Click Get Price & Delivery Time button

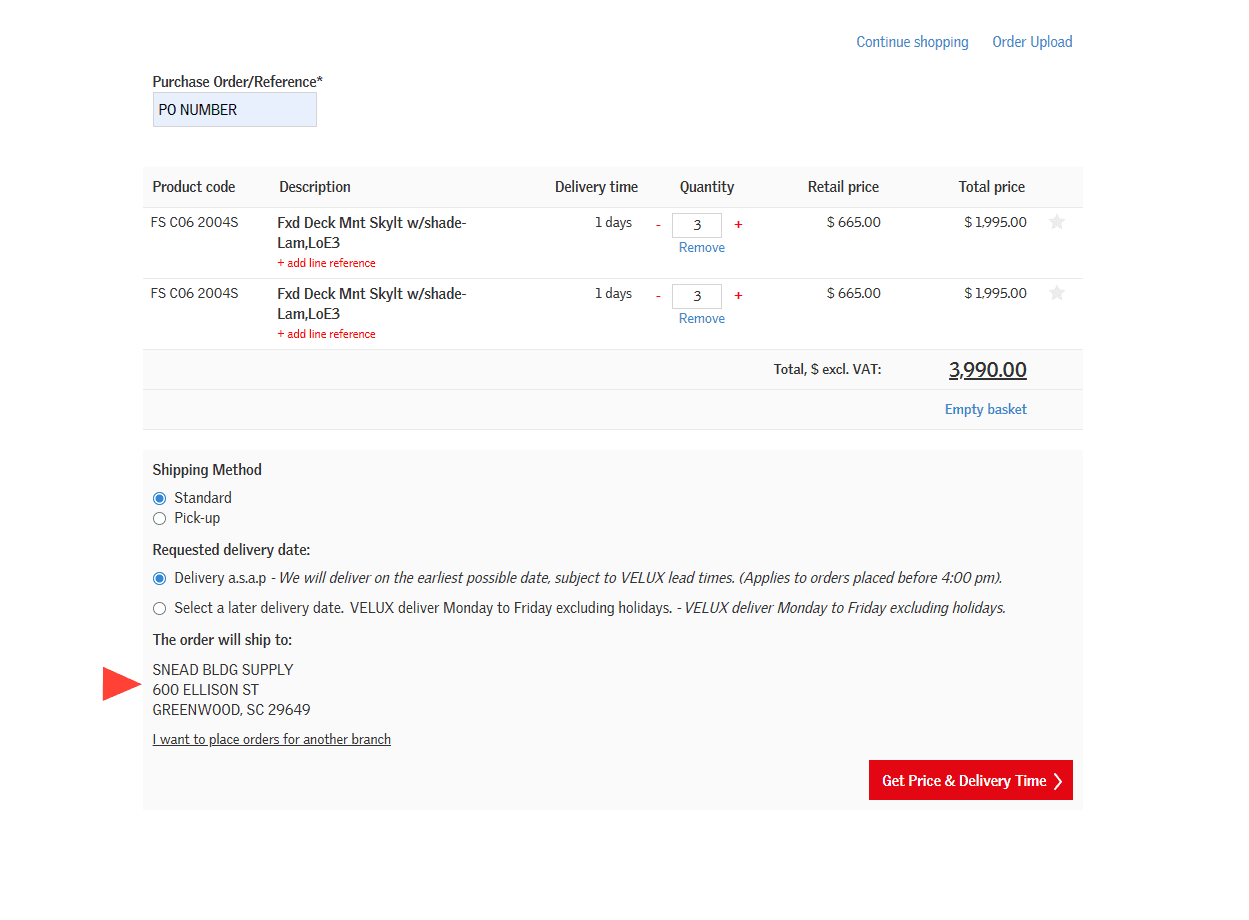click(x=971, y=780)
